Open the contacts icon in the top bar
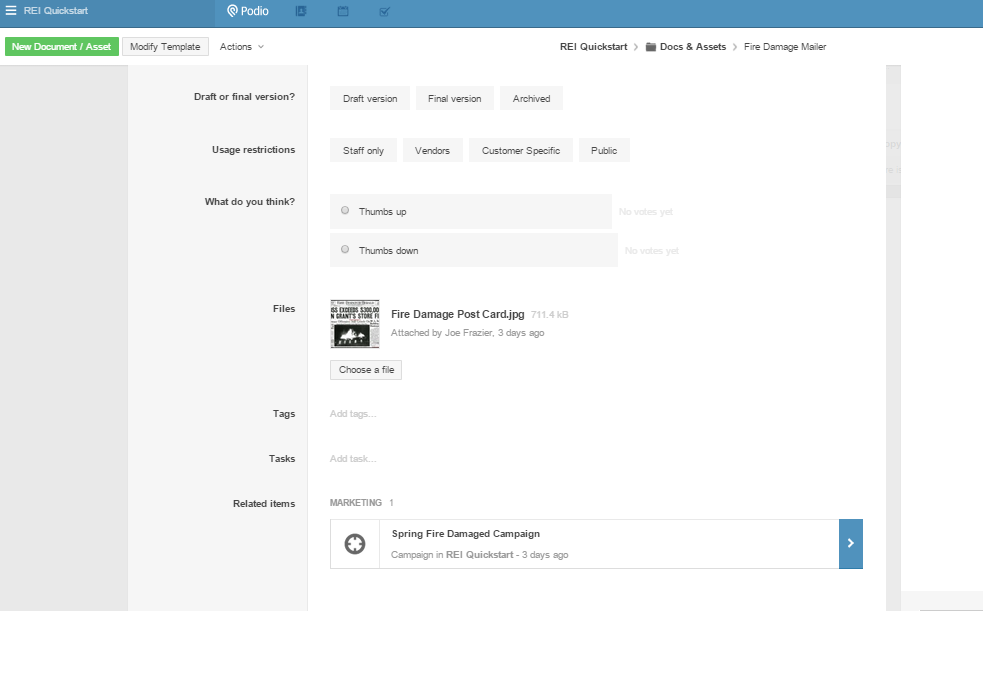 (301, 11)
